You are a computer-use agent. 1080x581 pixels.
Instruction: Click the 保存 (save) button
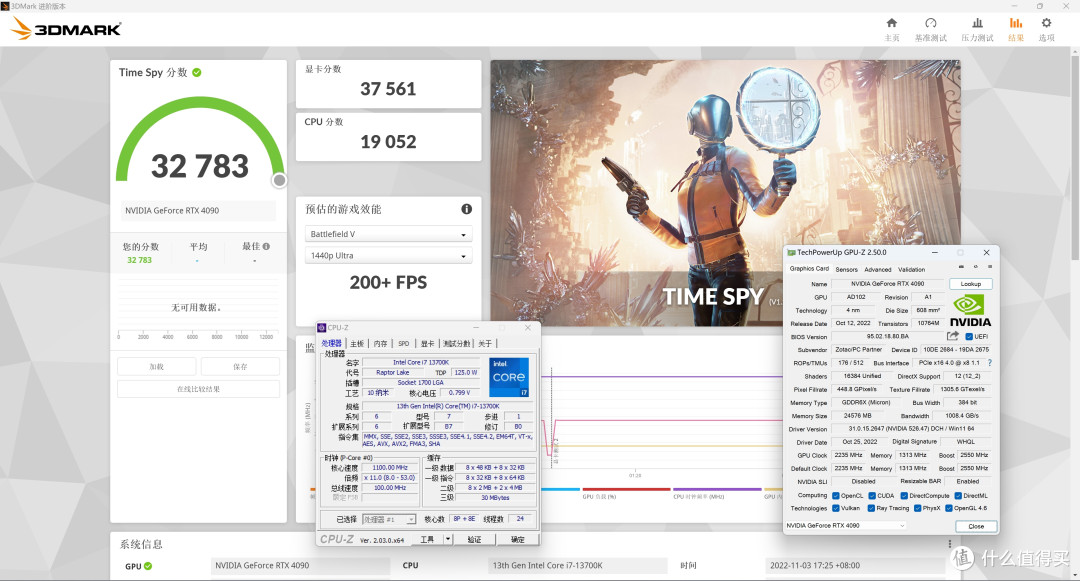tap(240, 366)
